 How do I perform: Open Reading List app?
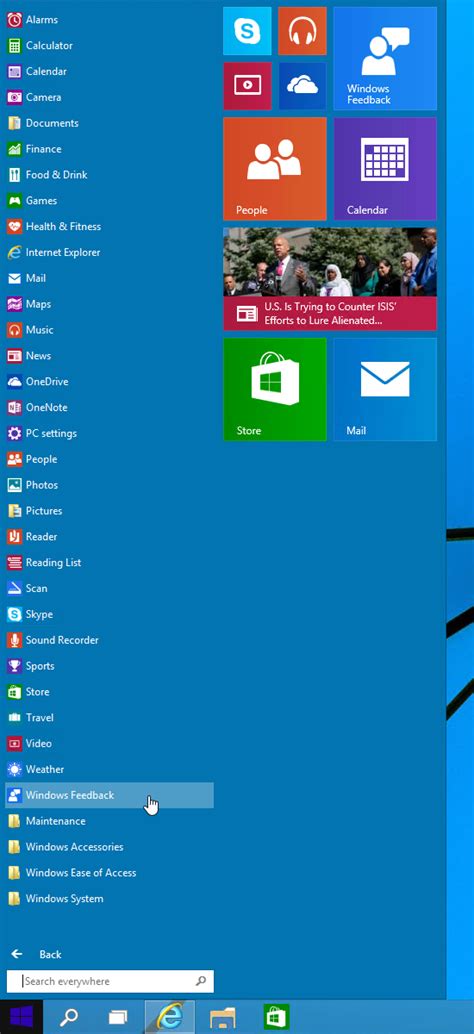point(109,563)
